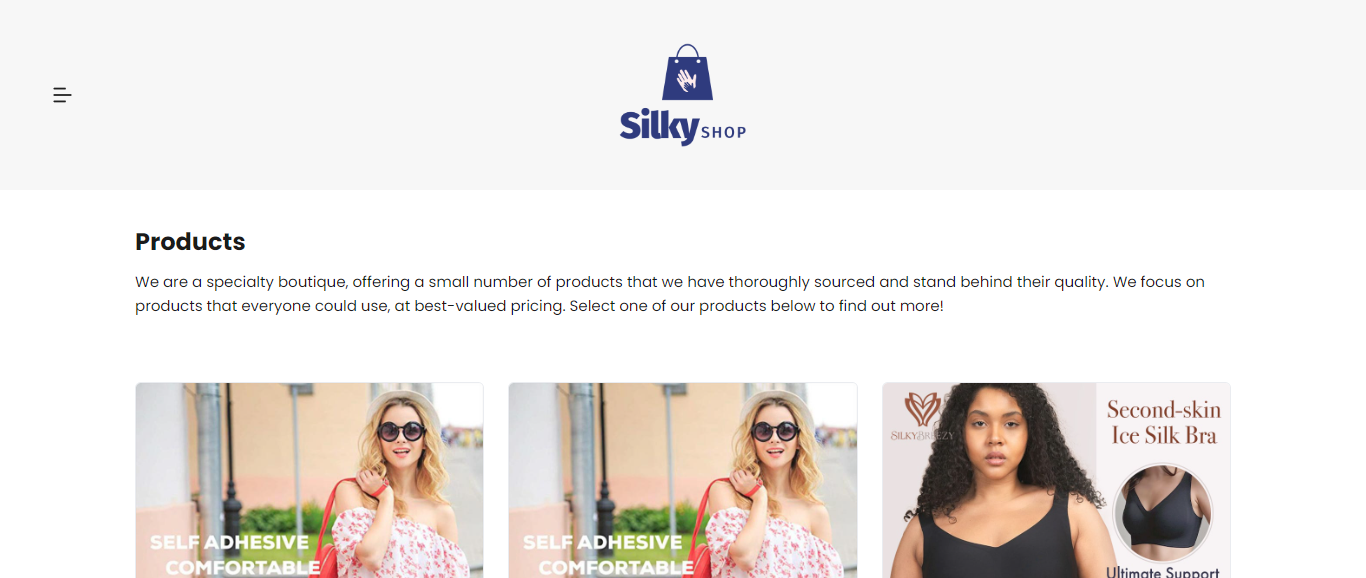Open the first self adhesive product card
Image resolution: width=1366 pixels, height=578 pixels.
point(309,480)
